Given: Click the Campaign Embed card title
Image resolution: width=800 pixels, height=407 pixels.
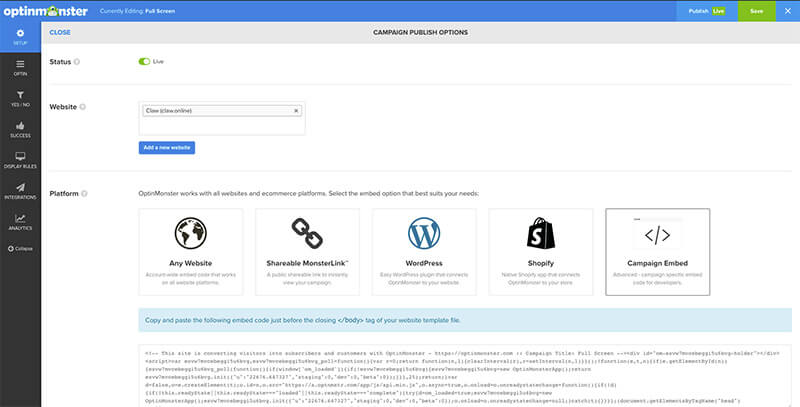Looking at the screenshot, I should pyautogui.click(x=658, y=263).
